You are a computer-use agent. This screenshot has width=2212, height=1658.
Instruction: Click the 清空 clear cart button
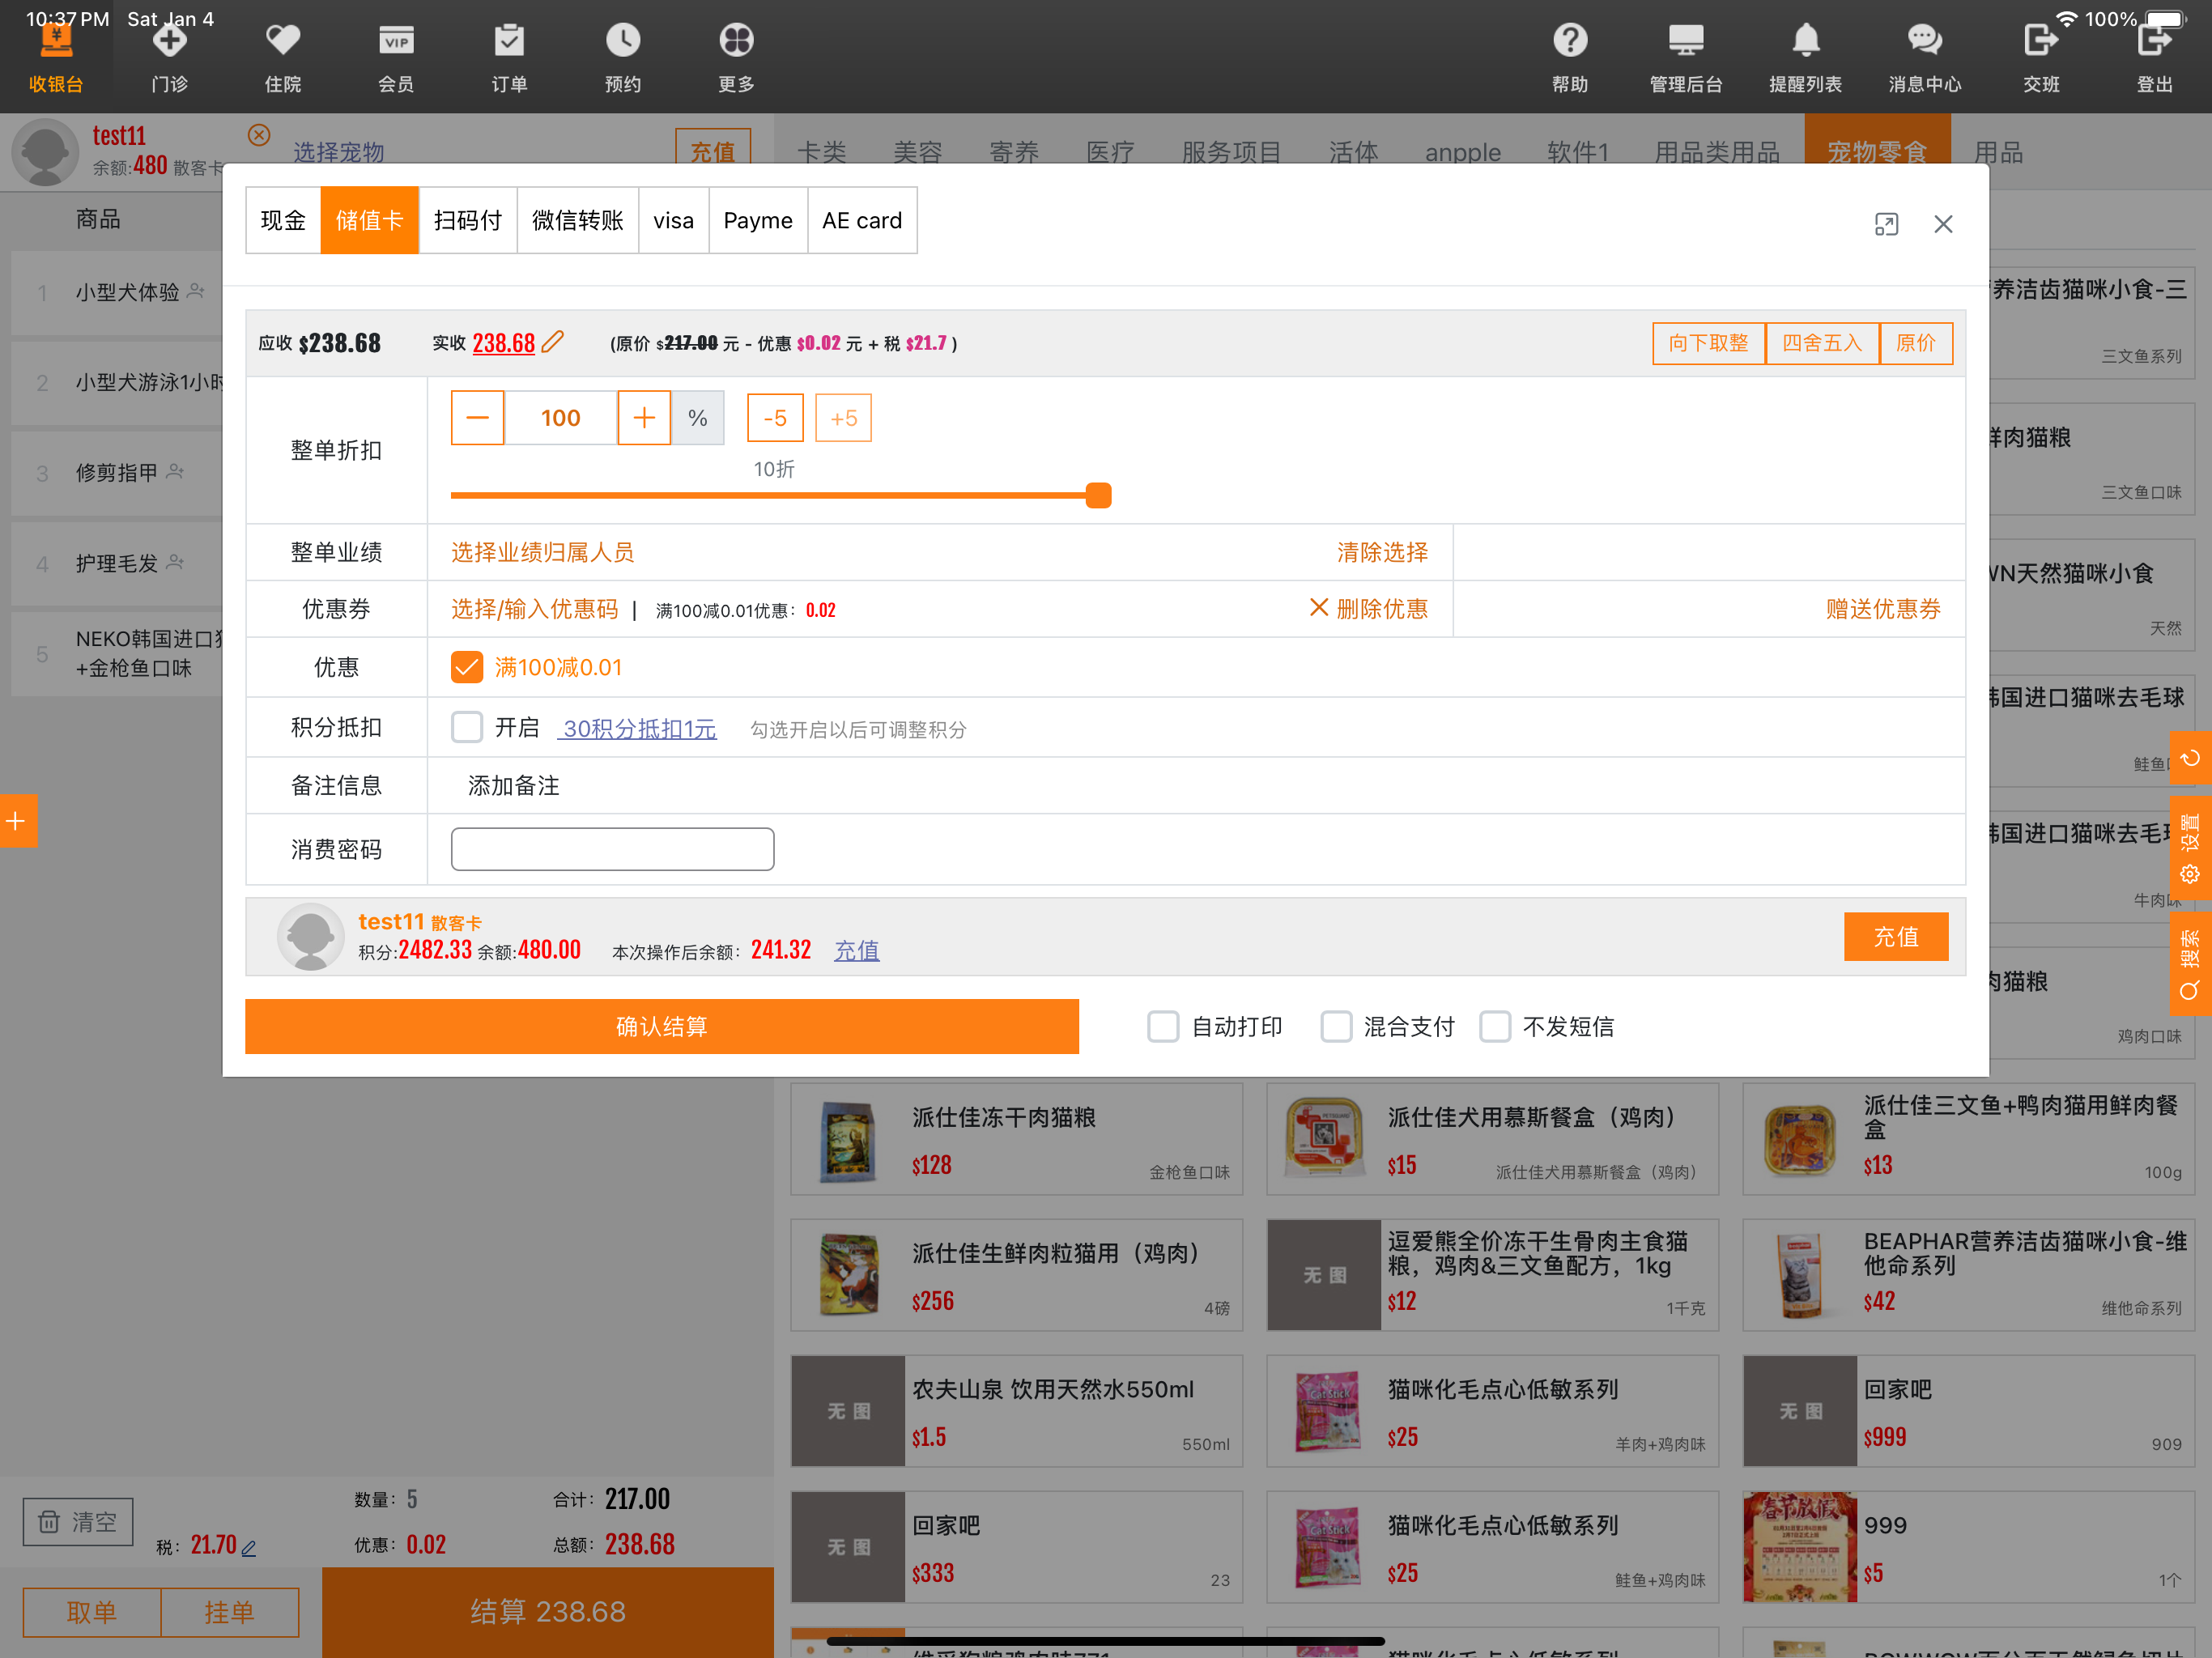click(x=78, y=1522)
